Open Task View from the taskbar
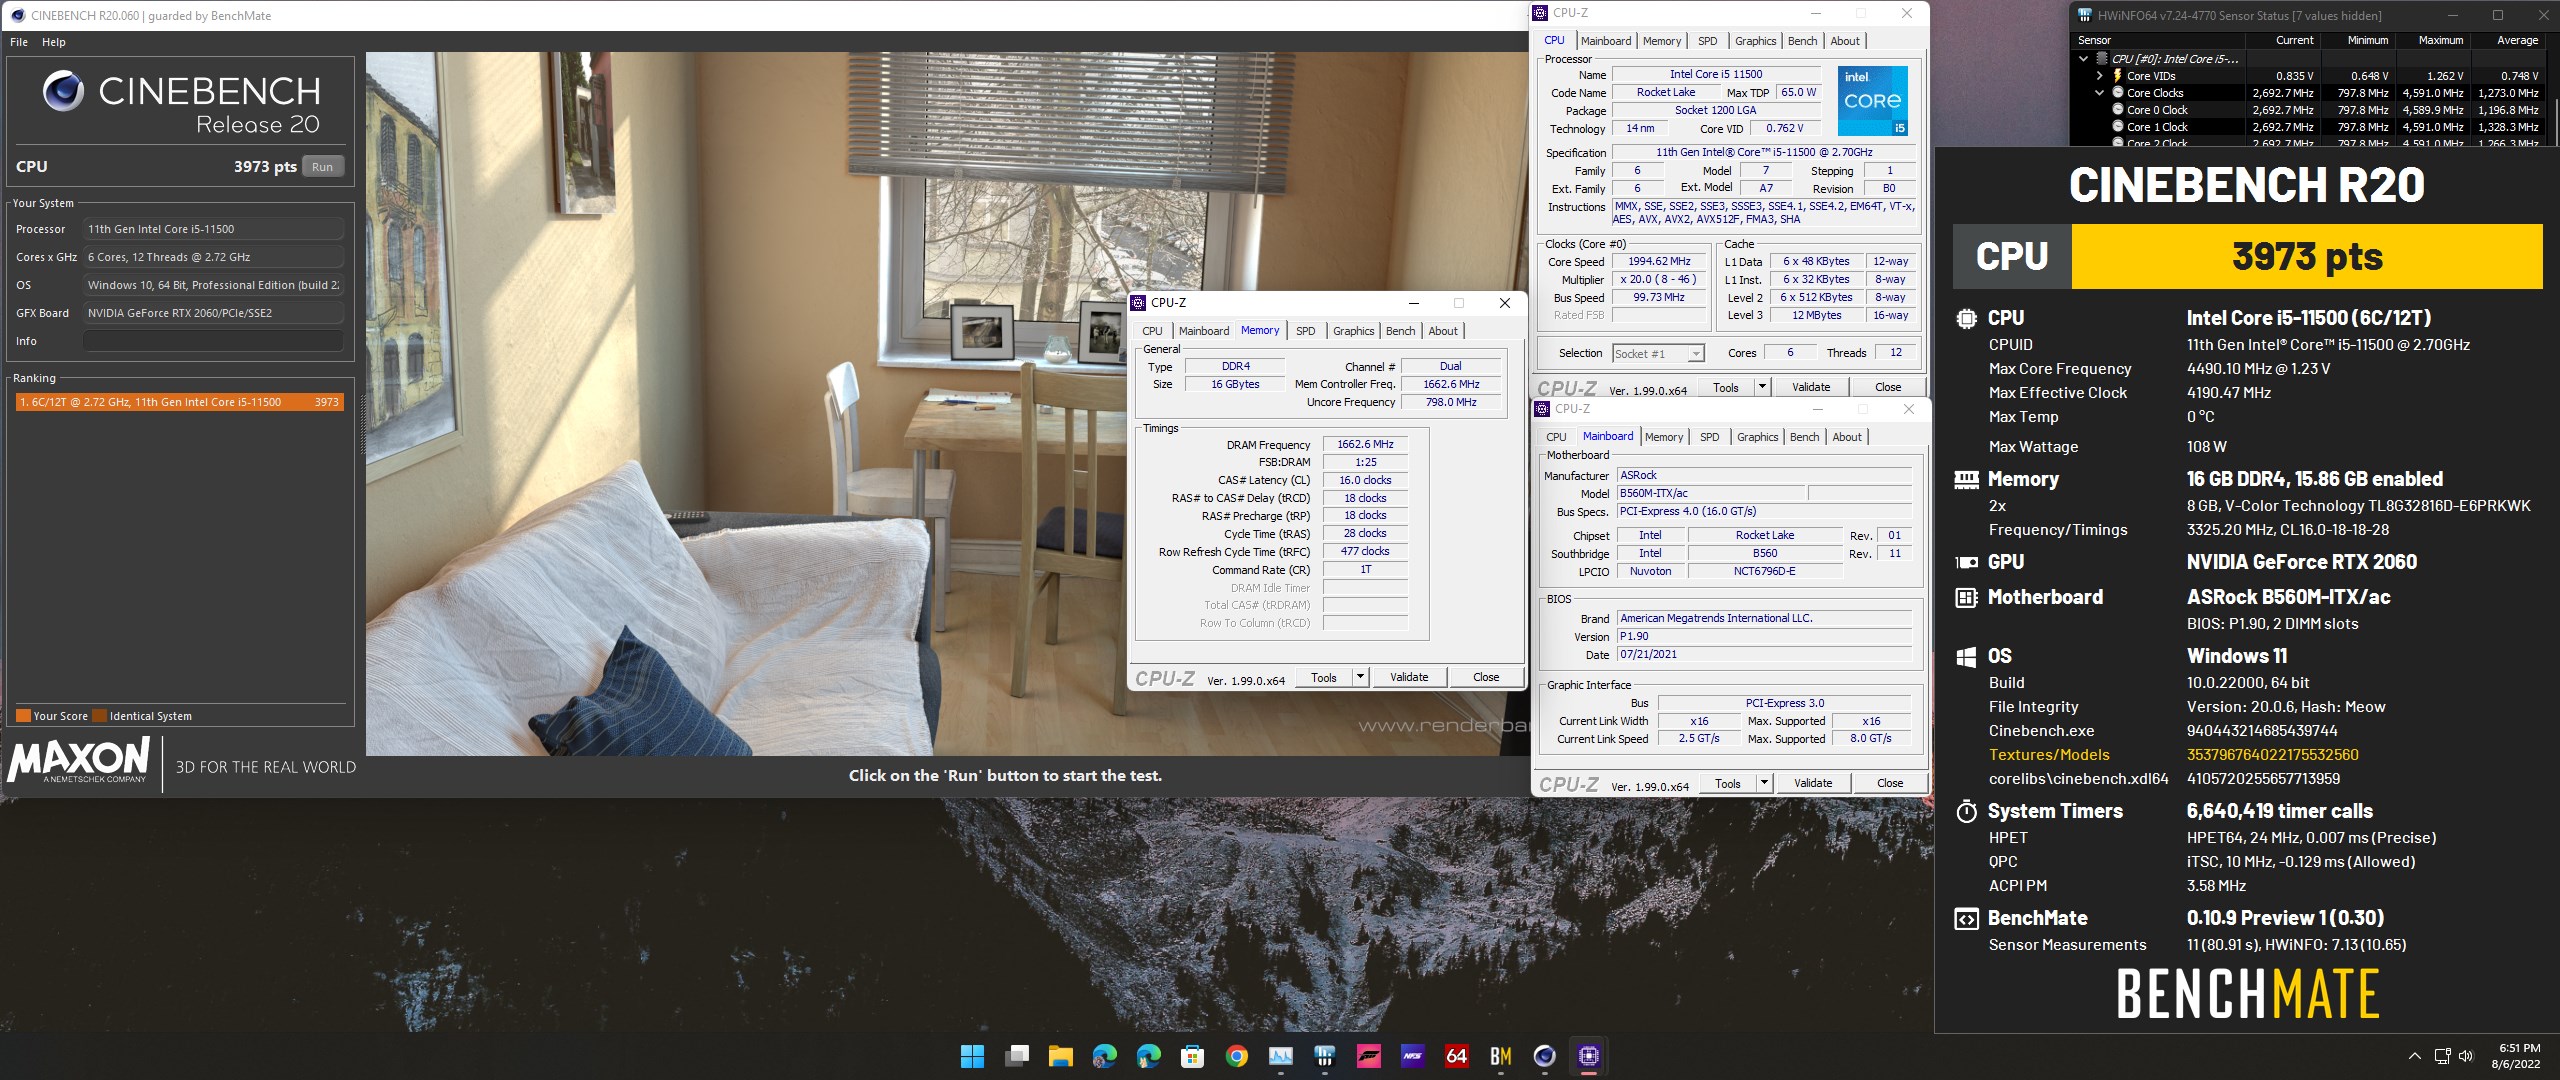2560x1080 pixels. pos(1017,1056)
